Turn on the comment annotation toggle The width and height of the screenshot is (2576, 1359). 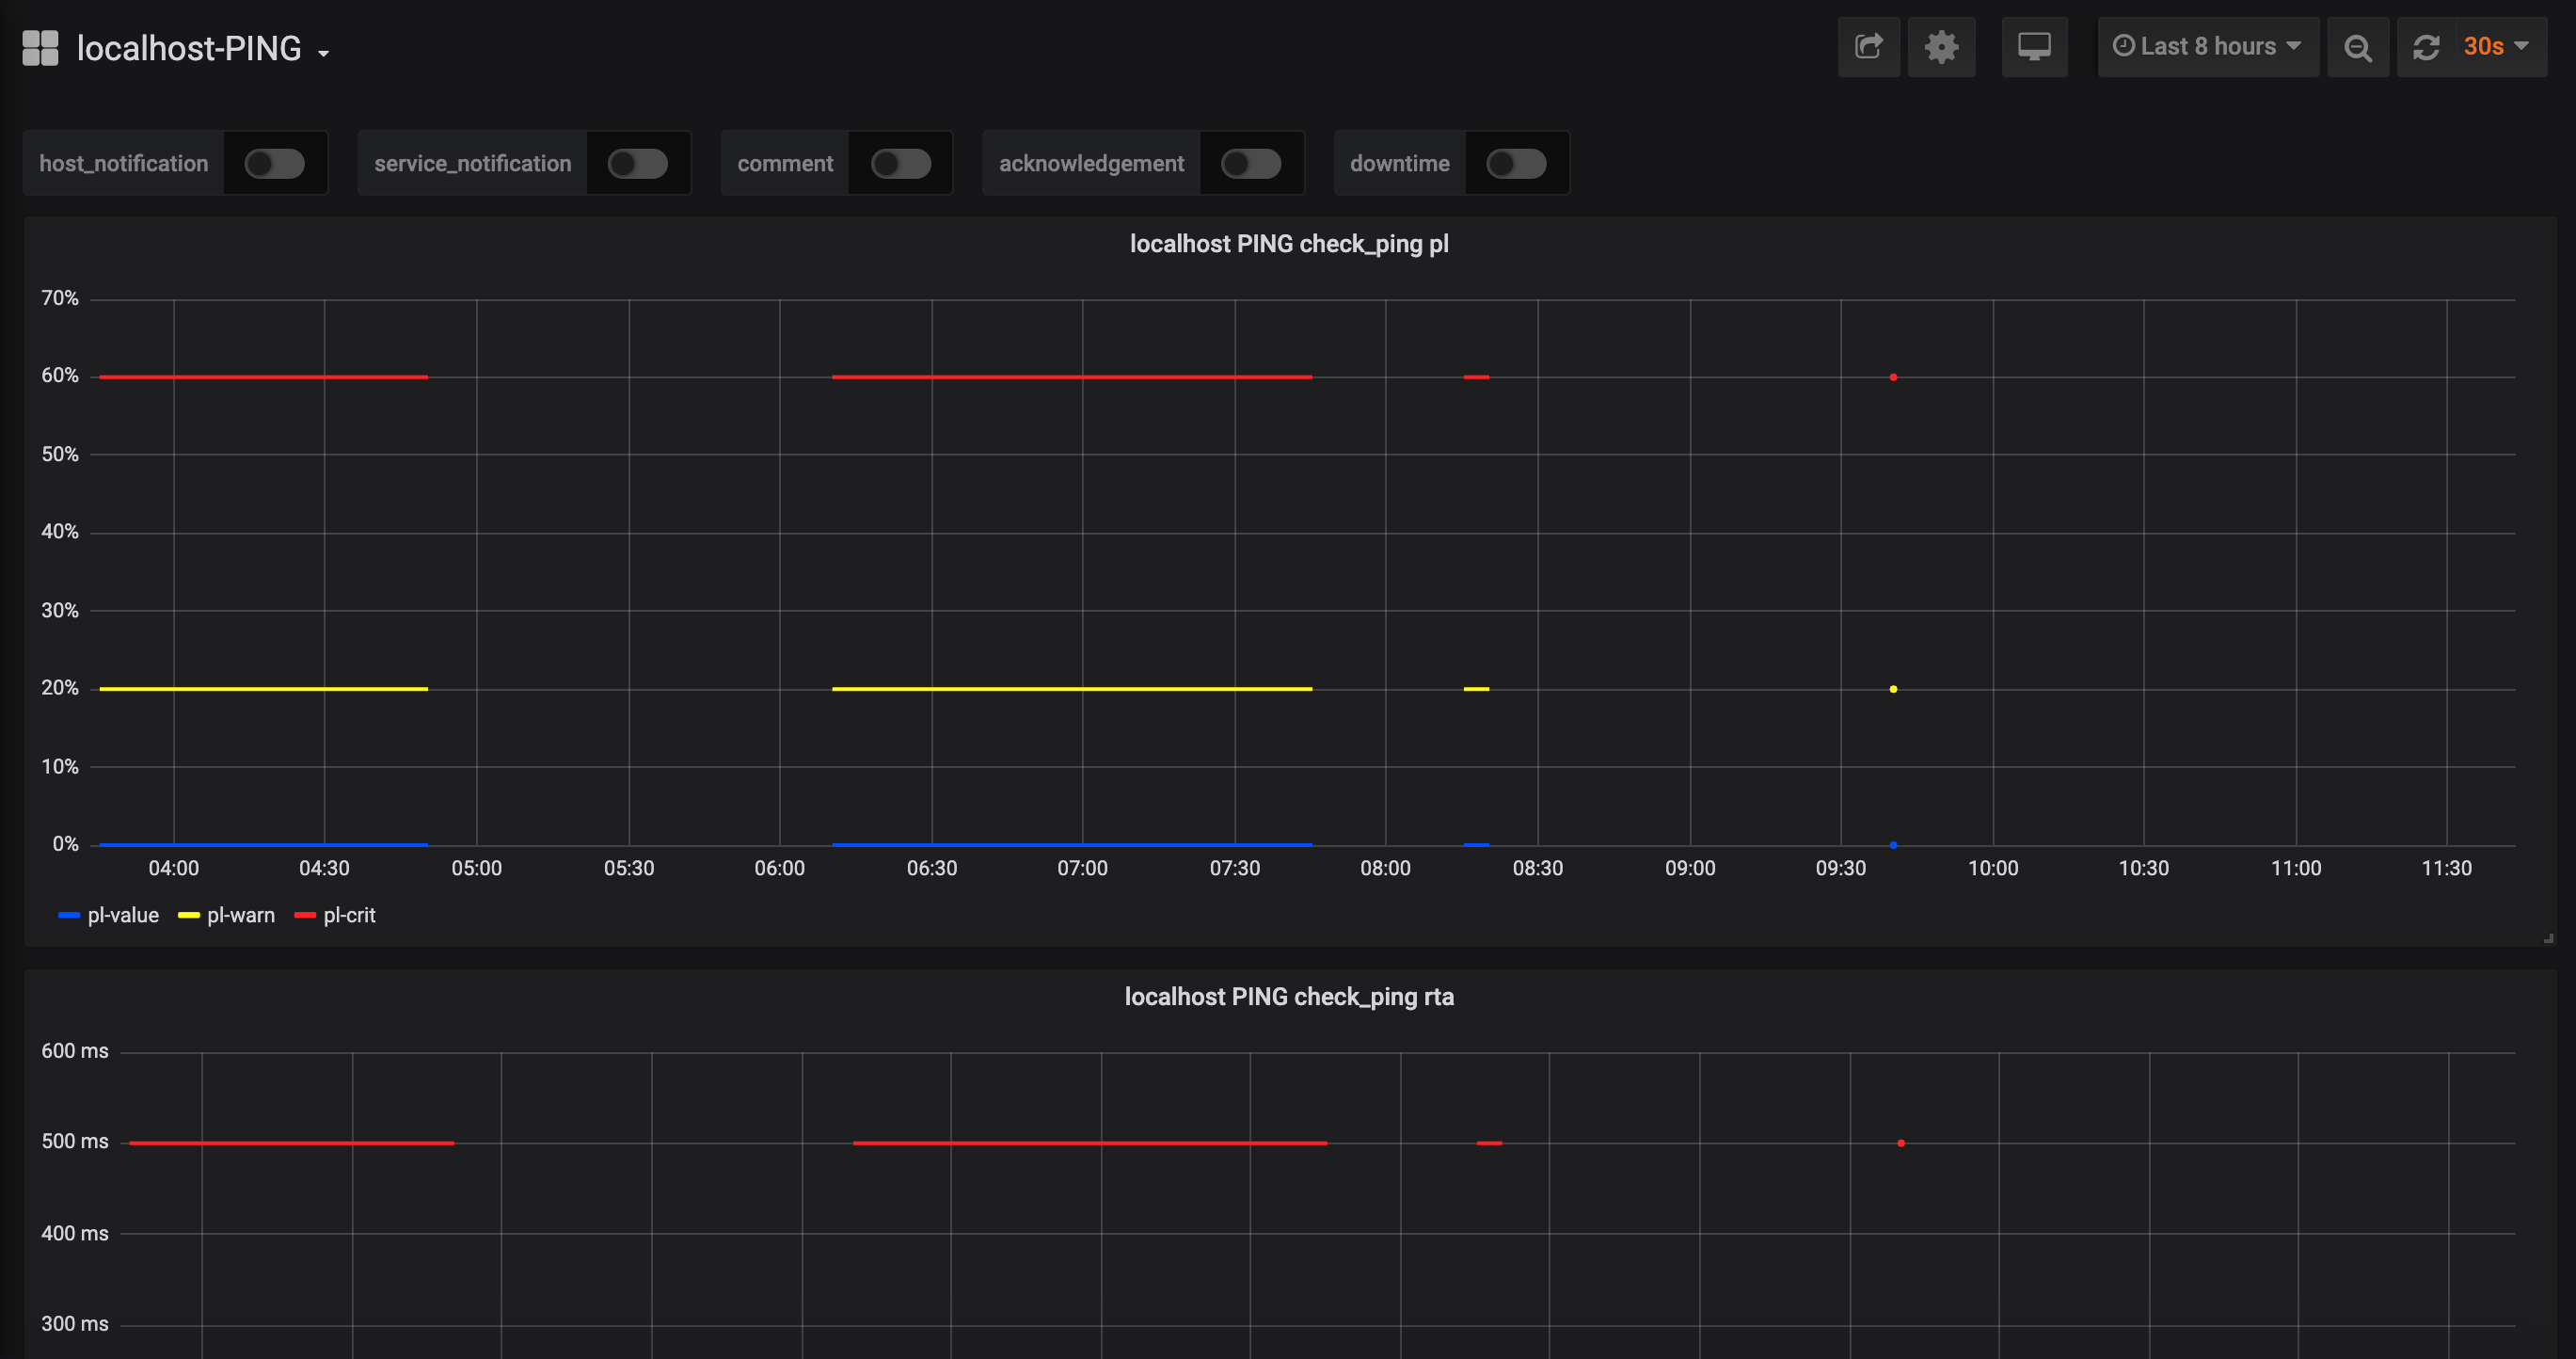[x=900, y=163]
